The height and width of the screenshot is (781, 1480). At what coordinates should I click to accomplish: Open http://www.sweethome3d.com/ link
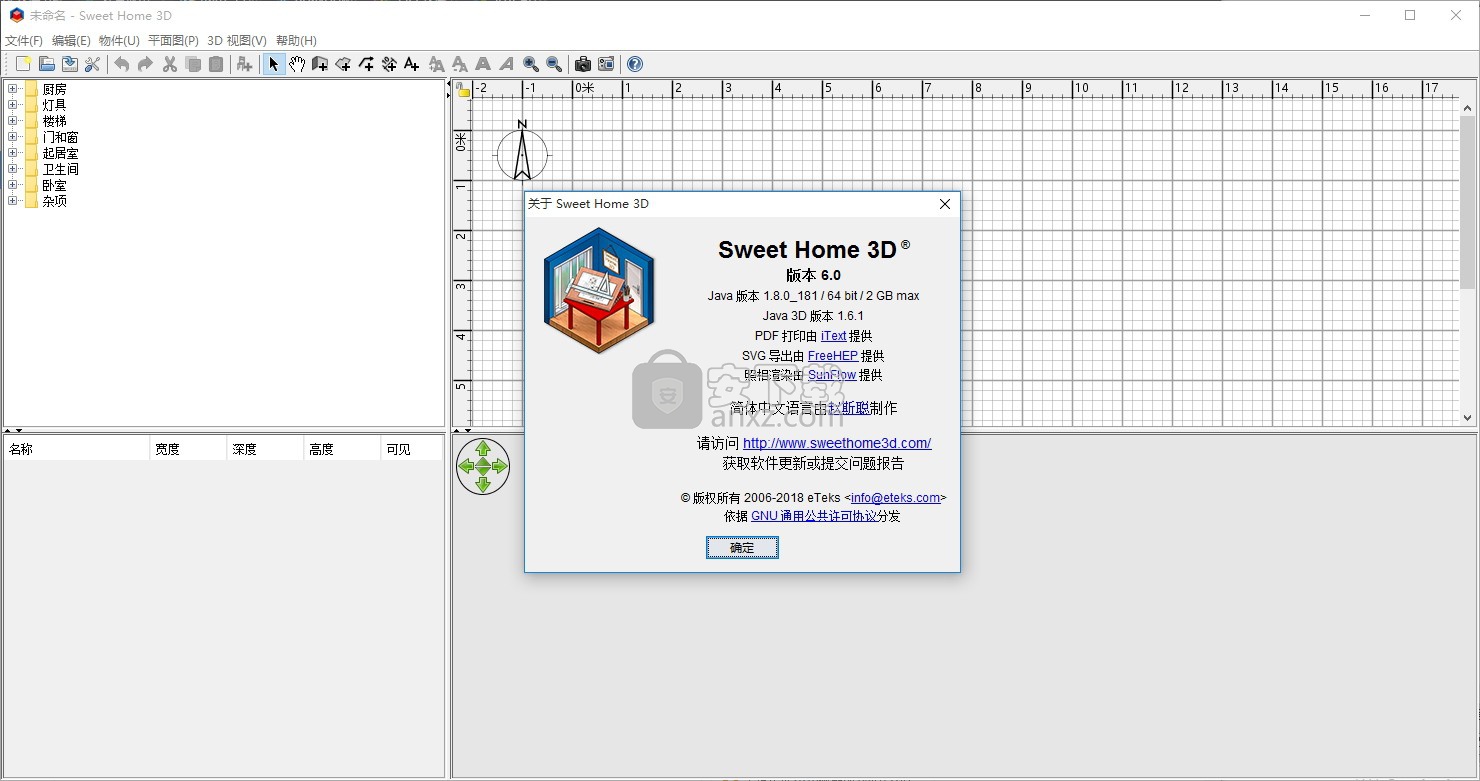click(837, 443)
